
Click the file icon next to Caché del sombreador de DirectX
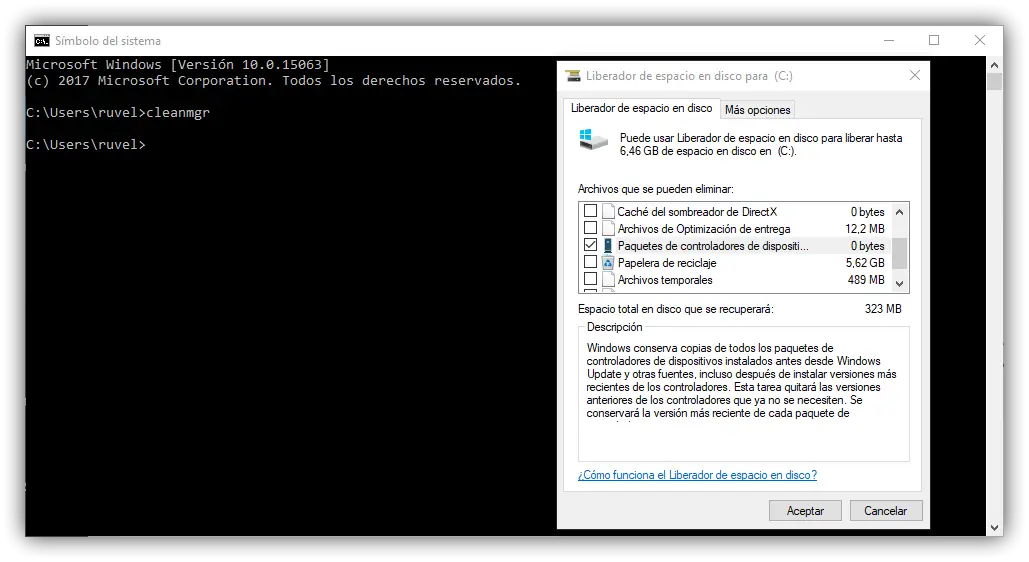click(x=608, y=211)
